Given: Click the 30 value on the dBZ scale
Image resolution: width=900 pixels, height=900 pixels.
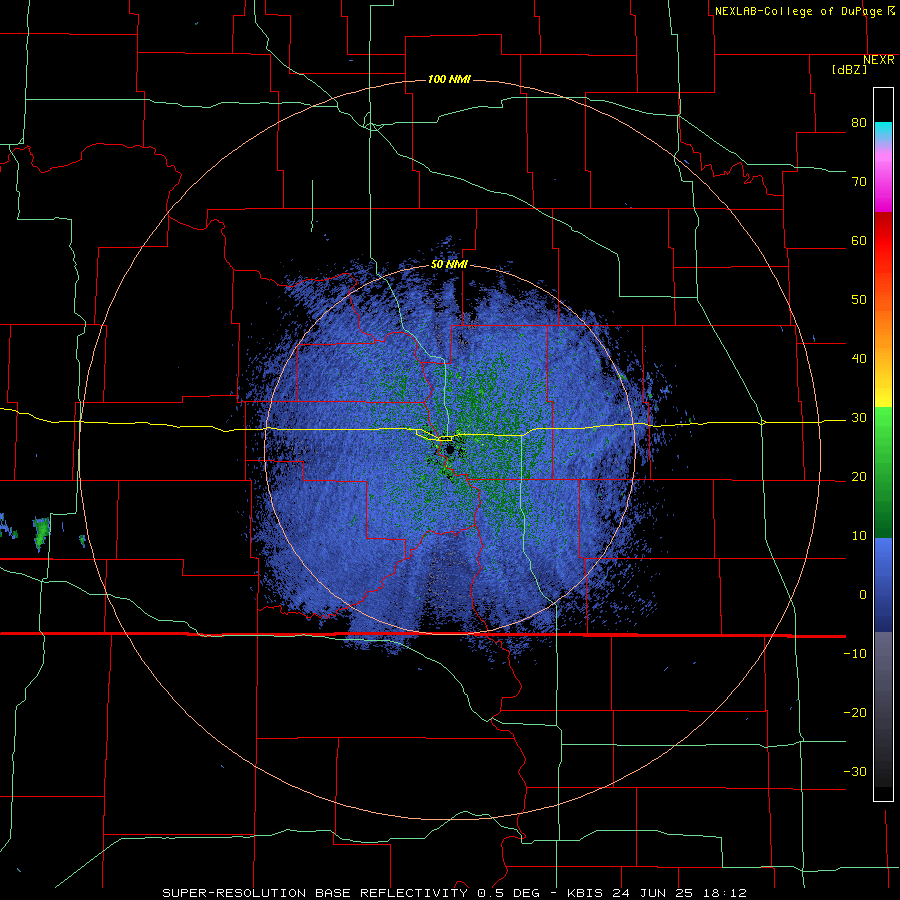Looking at the screenshot, I should tap(859, 418).
